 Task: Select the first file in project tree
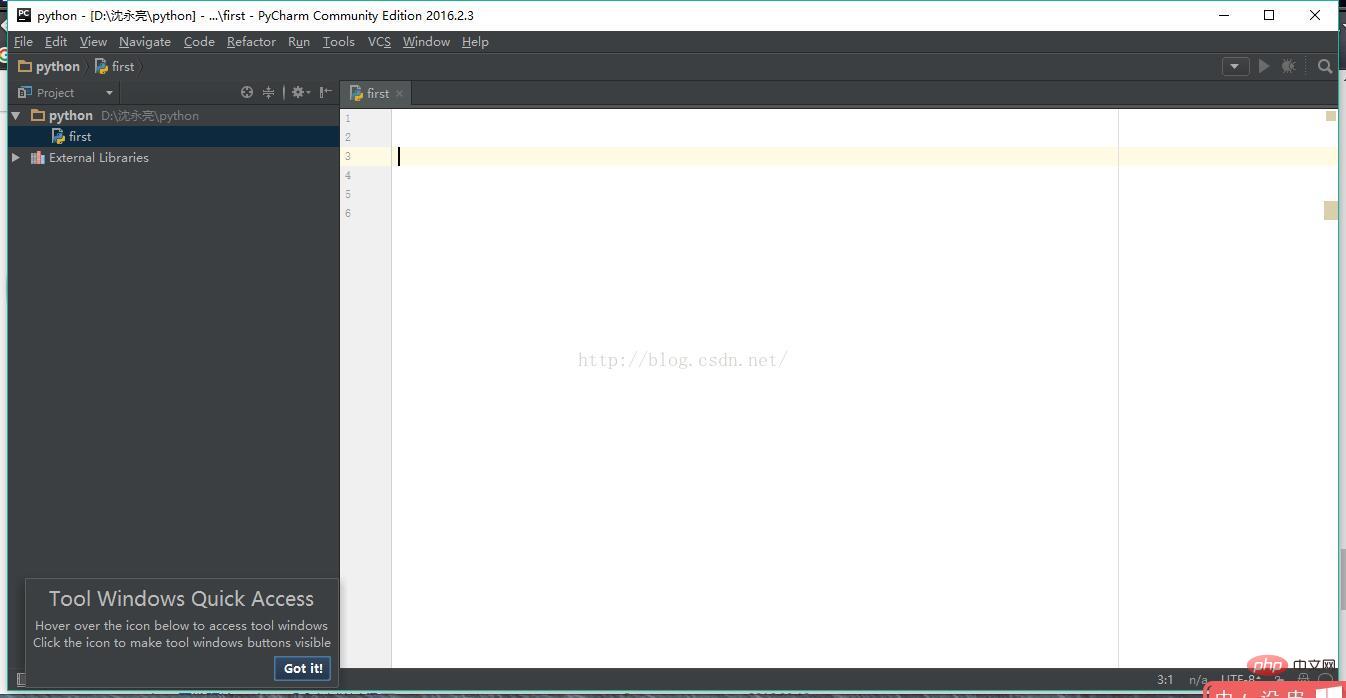point(174,136)
